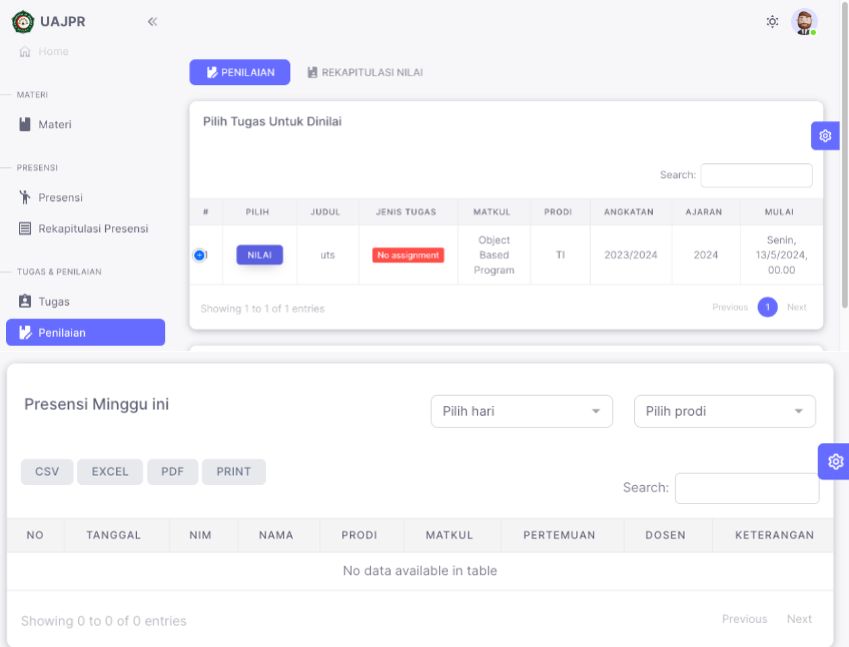Open Presensi in the sidebar
The height and width of the screenshot is (647, 849).
(60, 197)
